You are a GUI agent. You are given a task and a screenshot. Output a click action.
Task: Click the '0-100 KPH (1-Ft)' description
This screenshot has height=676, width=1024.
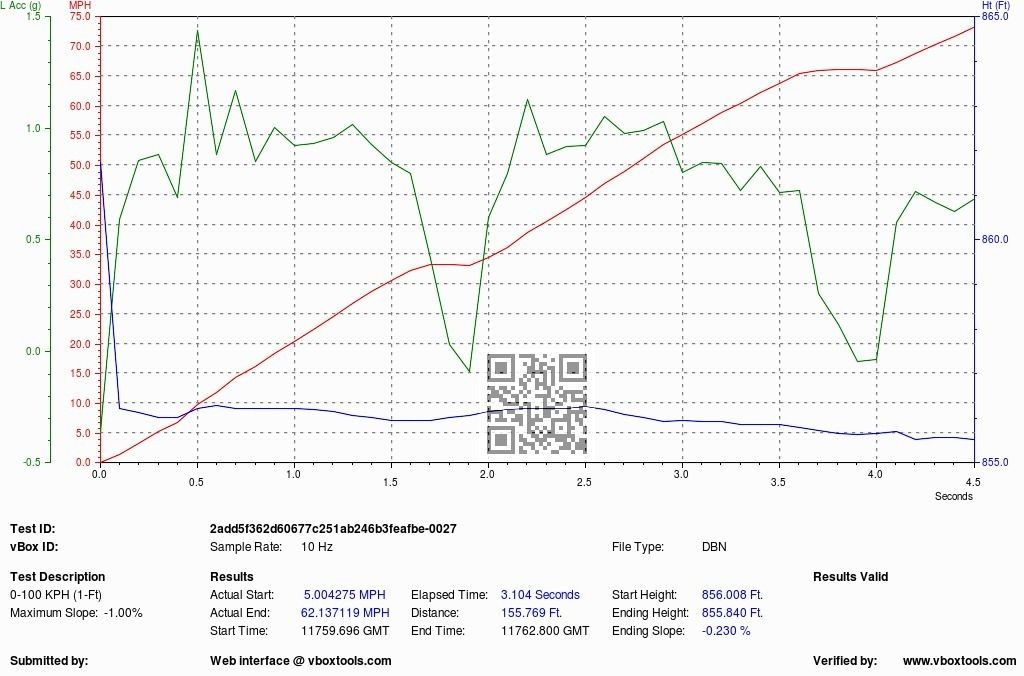(x=56, y=595)
